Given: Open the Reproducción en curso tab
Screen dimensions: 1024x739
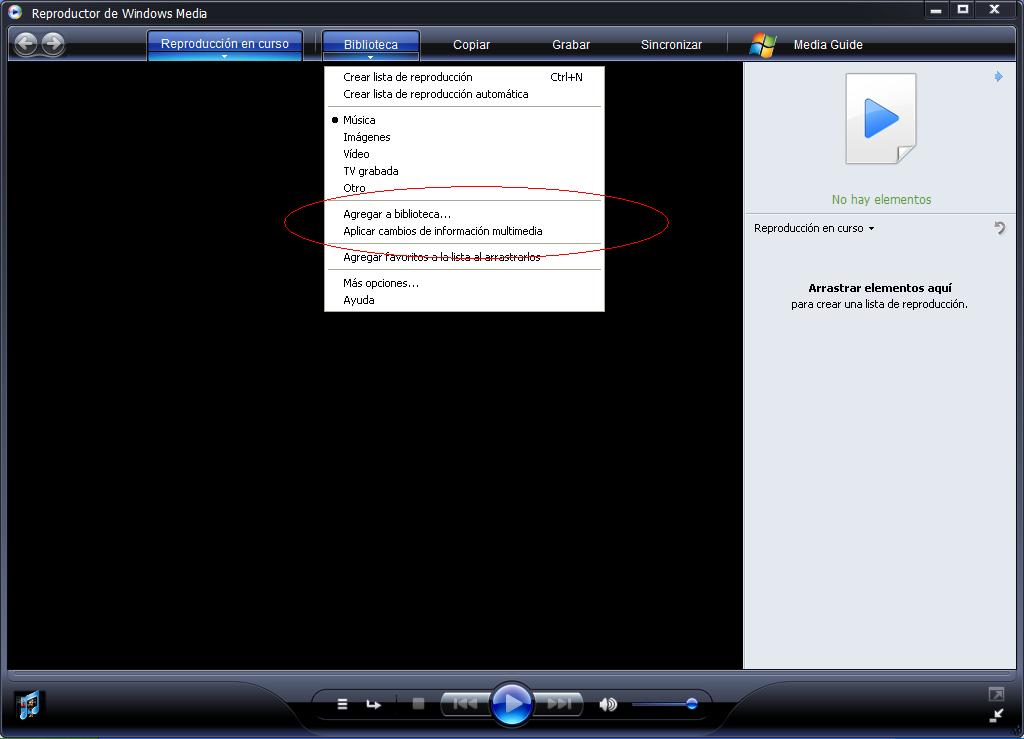Looking at the screenshot, I should [225, 43].
